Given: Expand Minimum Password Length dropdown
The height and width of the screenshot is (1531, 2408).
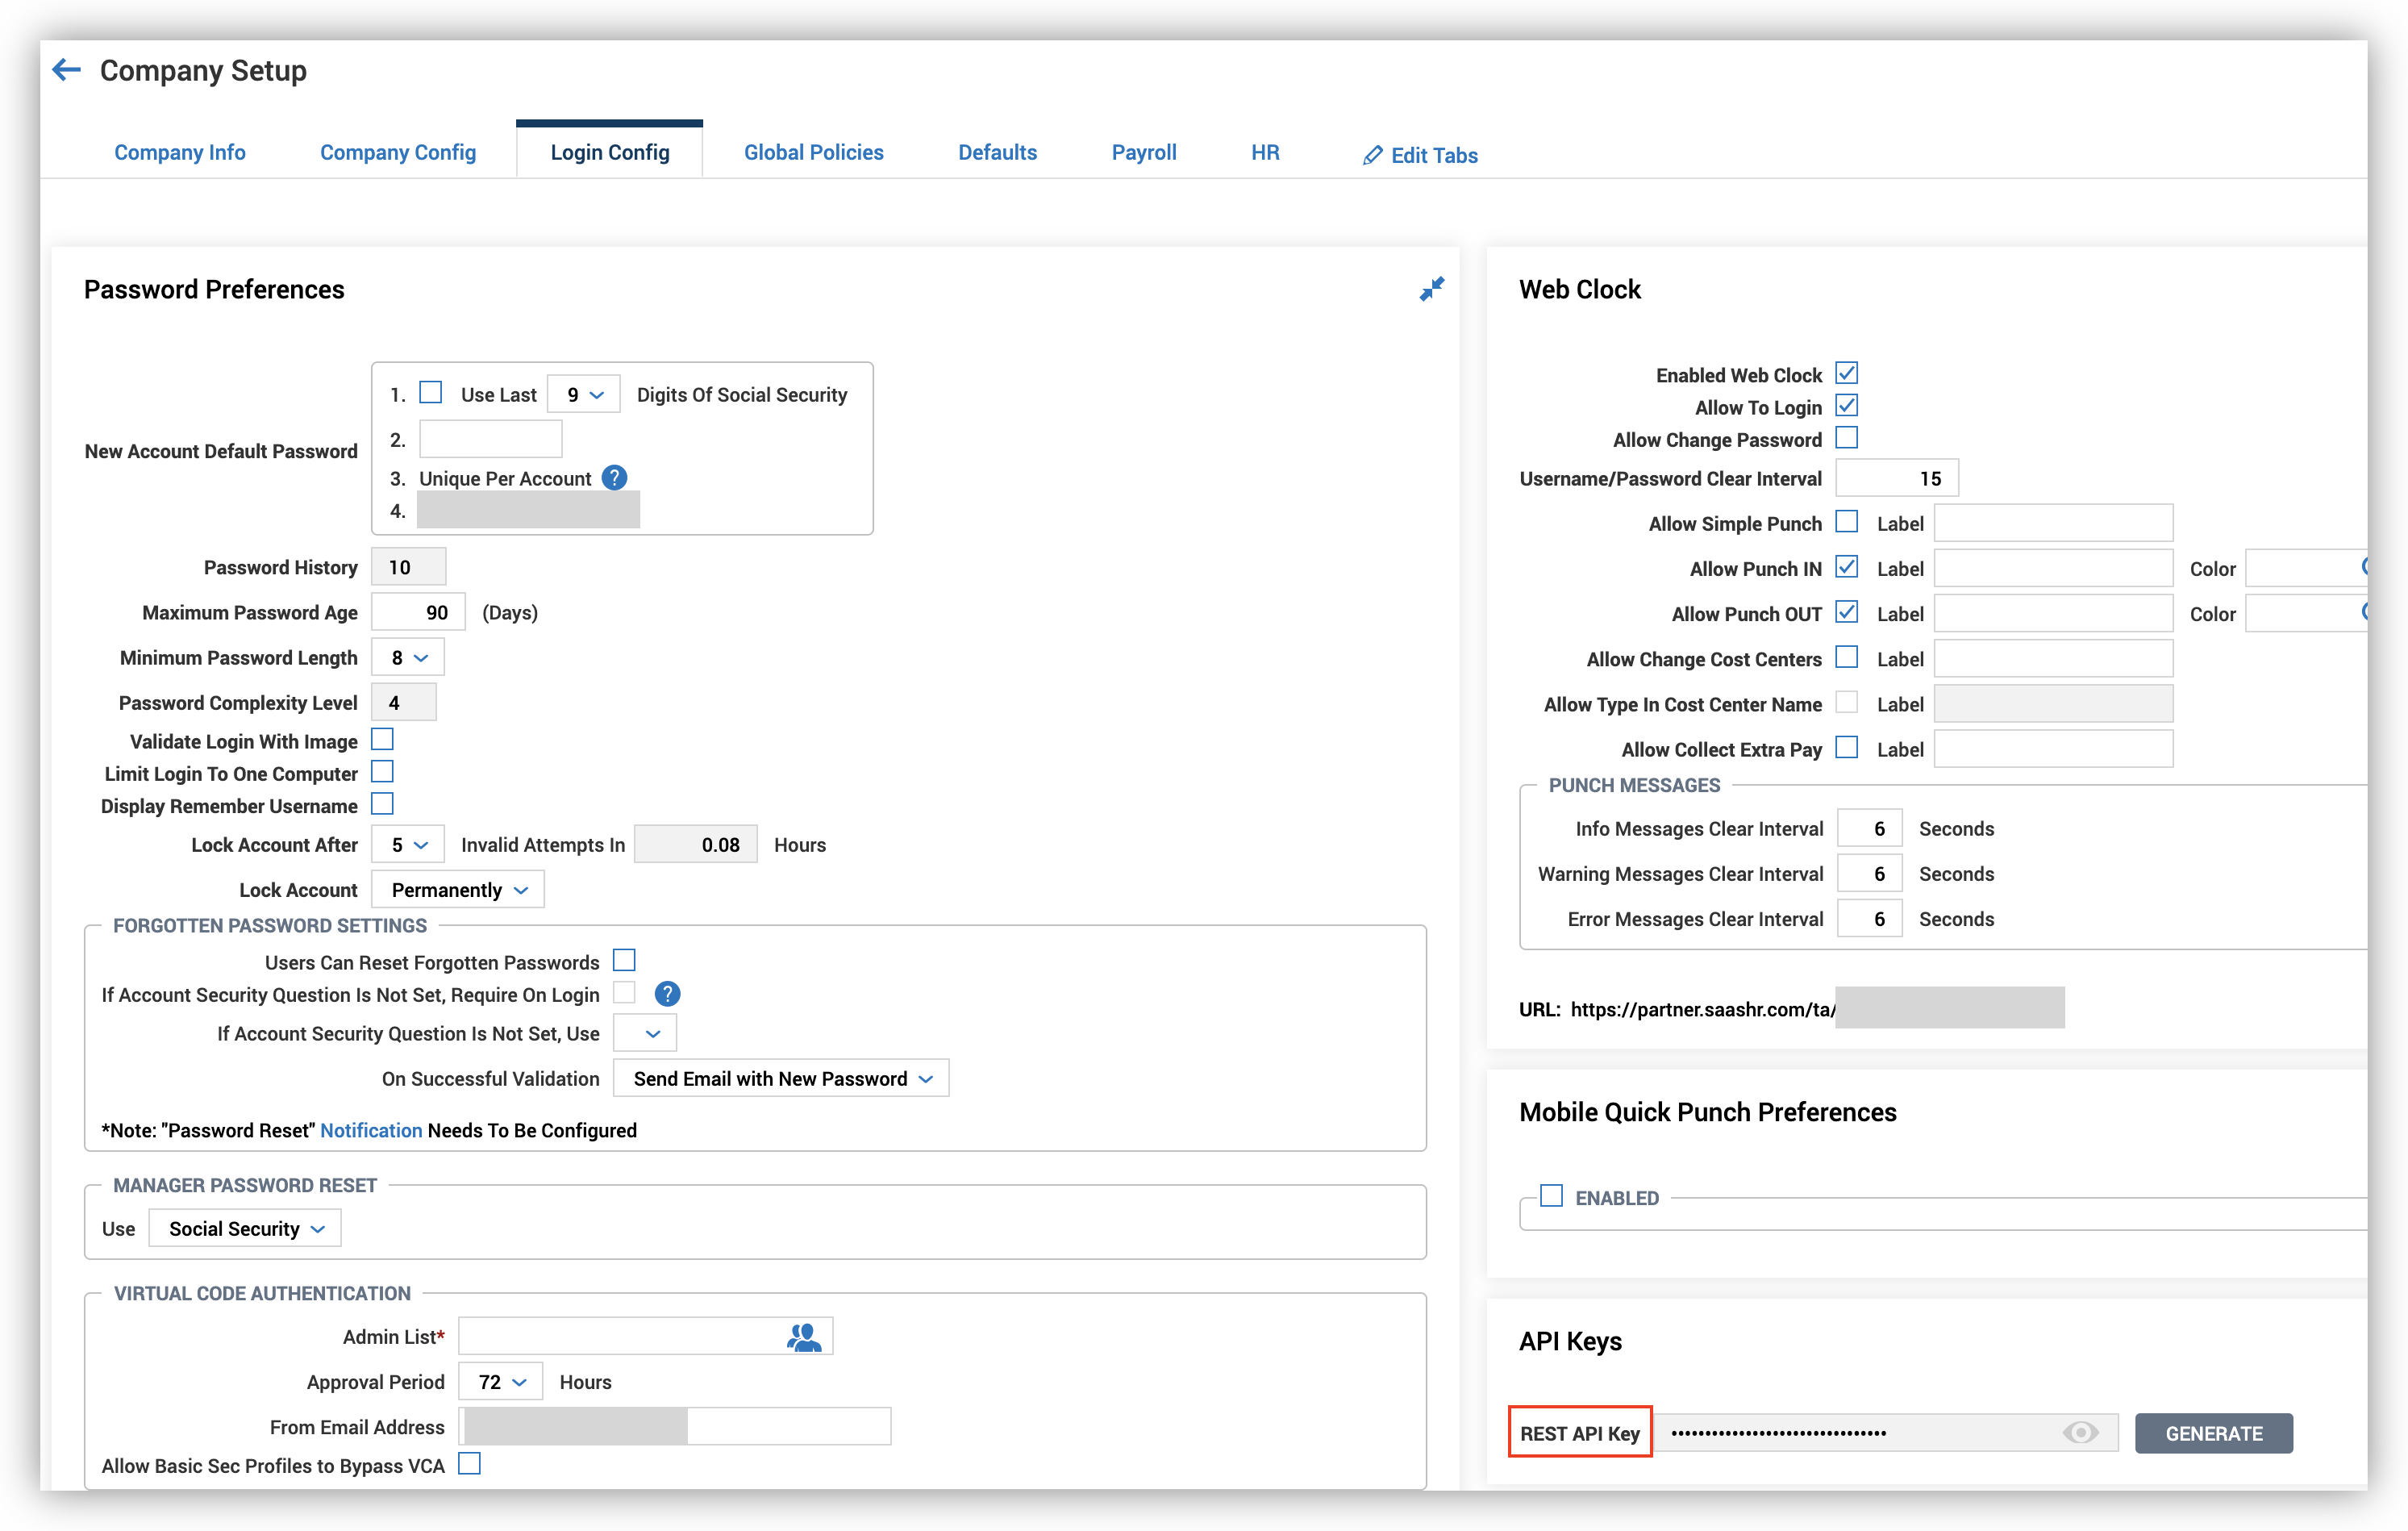Looking at the screenshot, I should coord(408,658).
